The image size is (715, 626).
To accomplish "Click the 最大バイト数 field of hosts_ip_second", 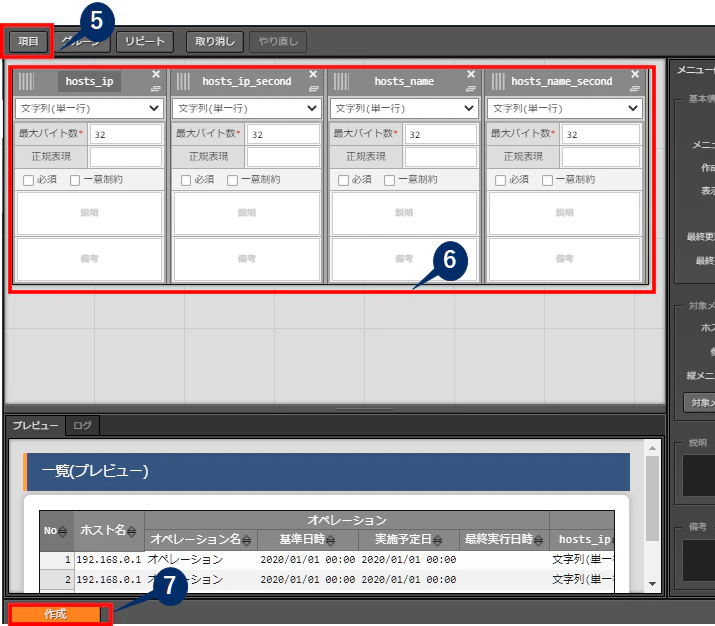I will 283,134.
